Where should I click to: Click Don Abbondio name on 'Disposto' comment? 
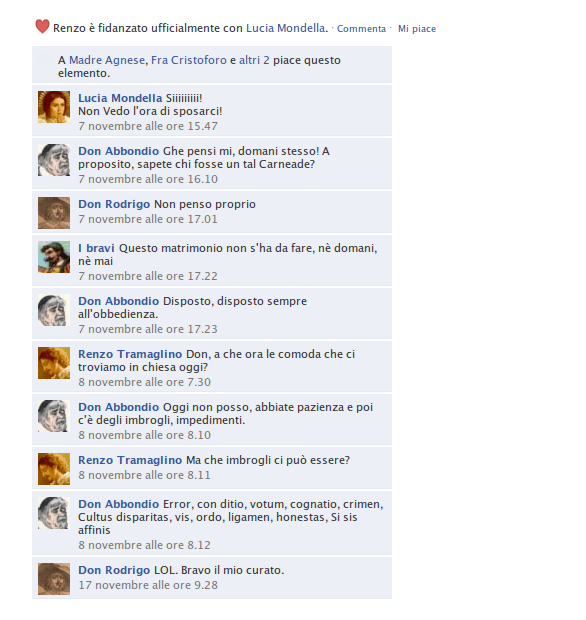(x=118, y=301)
